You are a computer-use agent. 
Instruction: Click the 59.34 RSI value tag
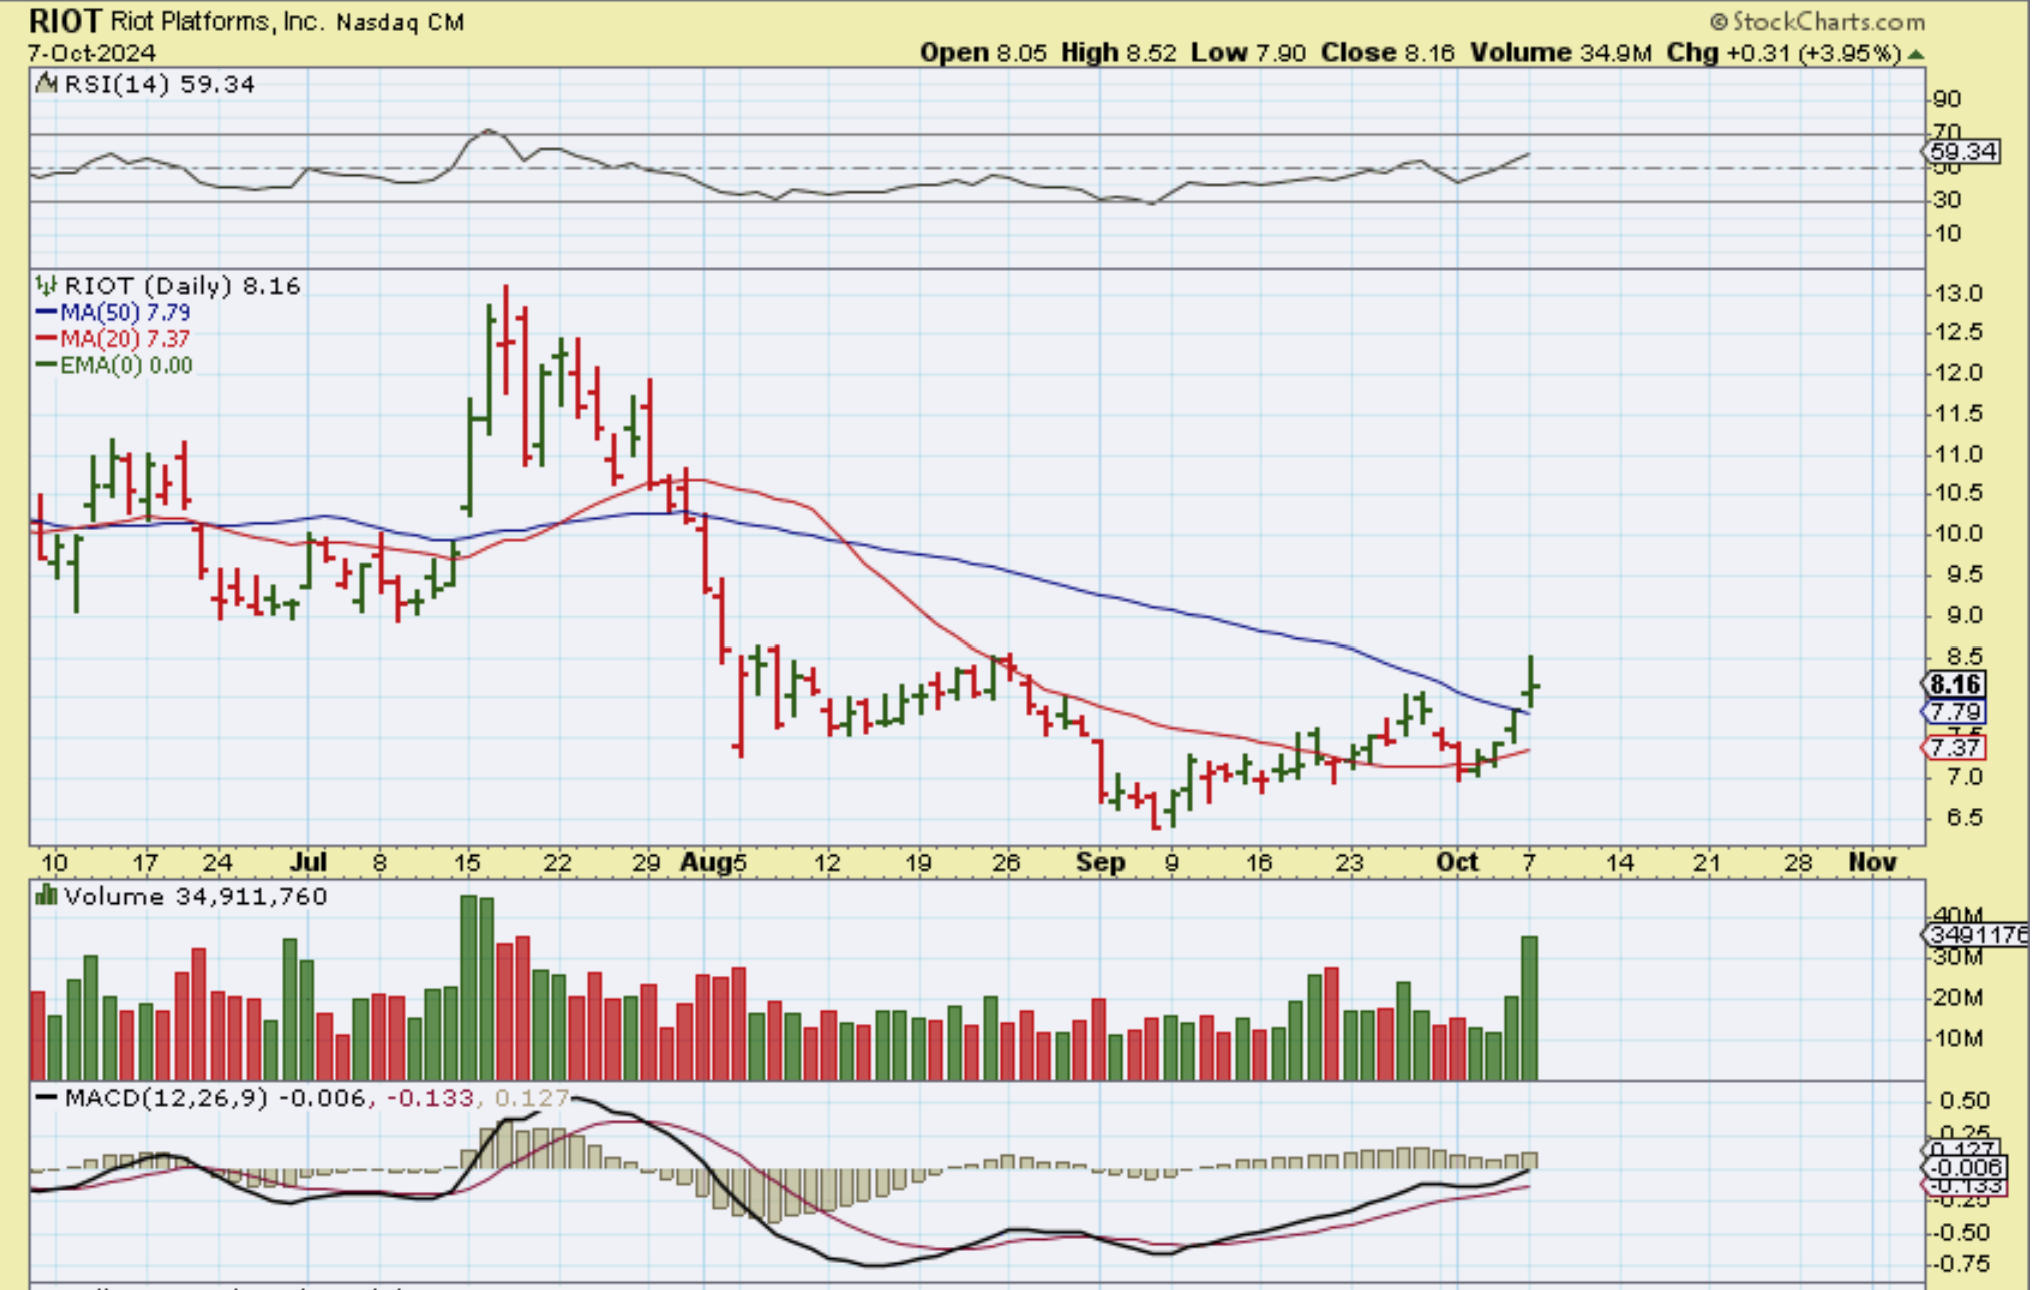tap(1962, 152)
